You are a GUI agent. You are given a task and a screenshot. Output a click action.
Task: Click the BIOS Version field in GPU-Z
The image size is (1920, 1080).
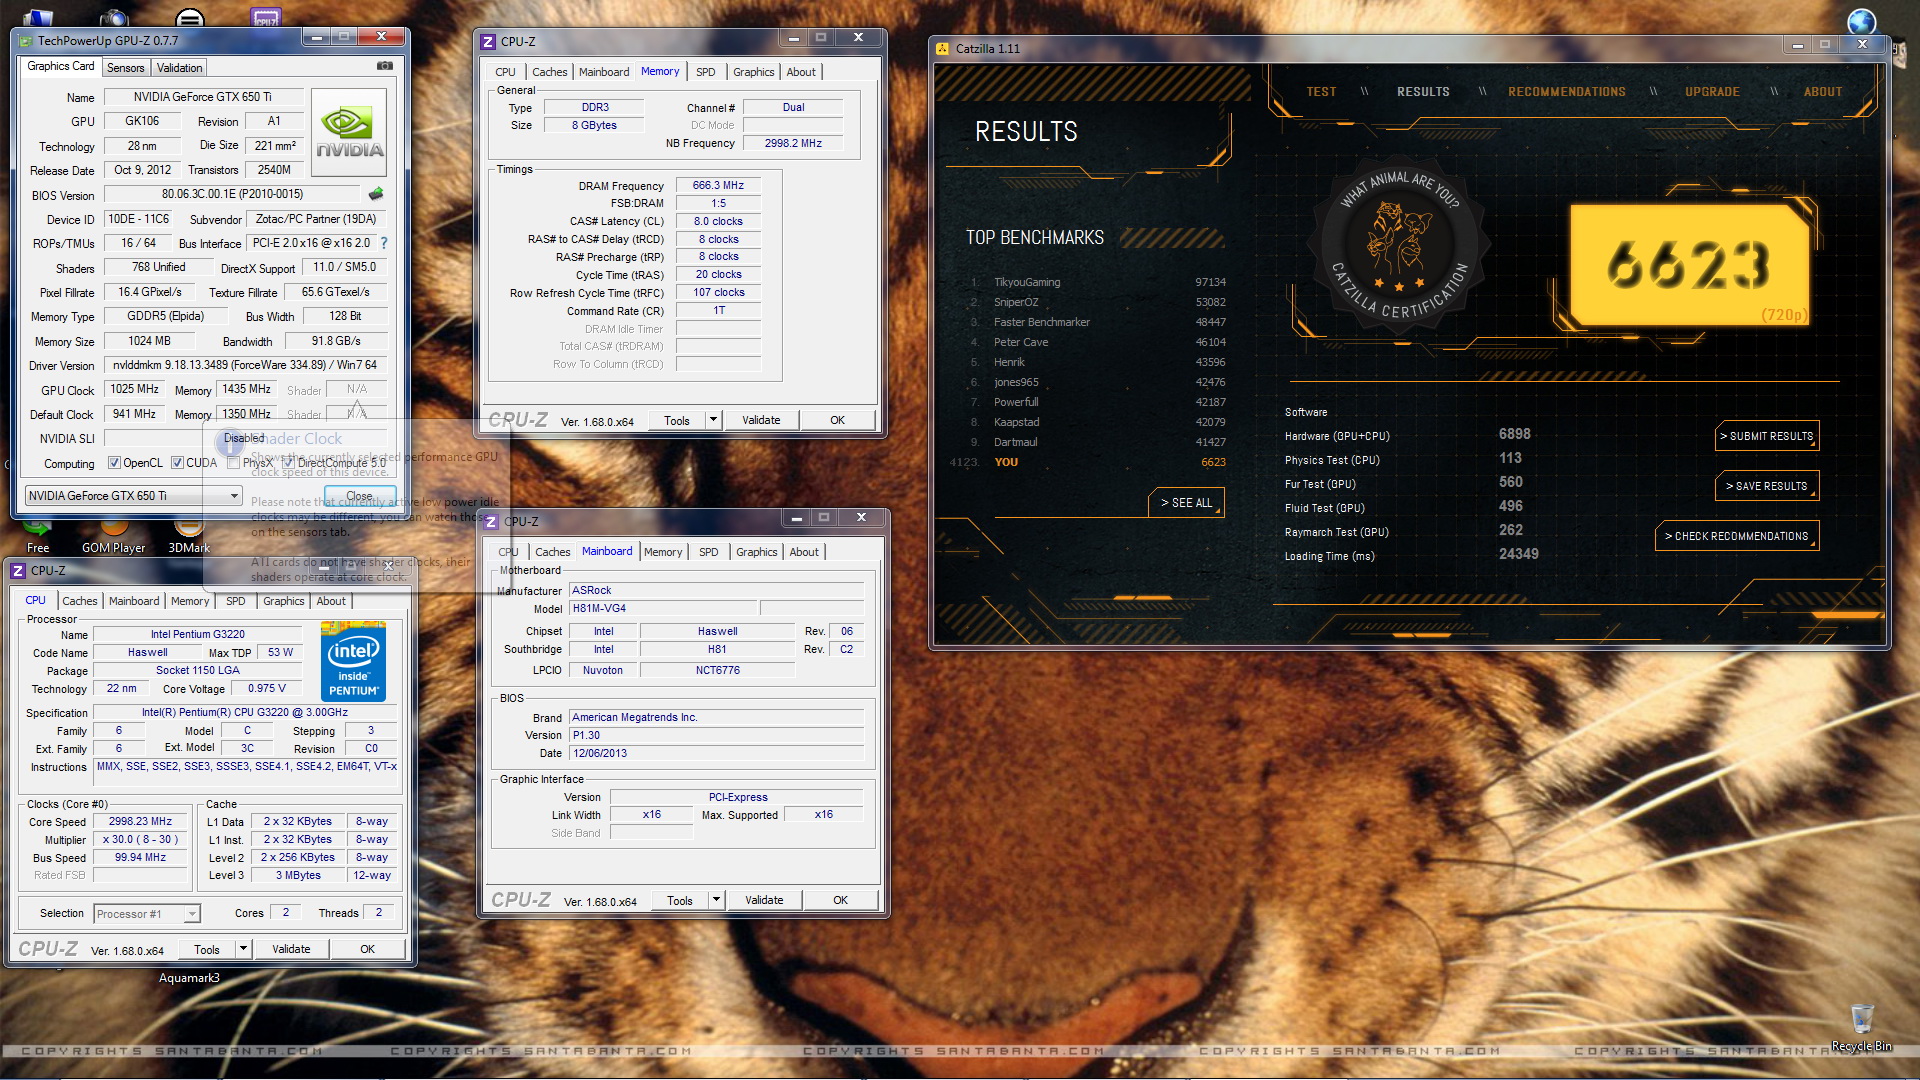click(232, 194)
